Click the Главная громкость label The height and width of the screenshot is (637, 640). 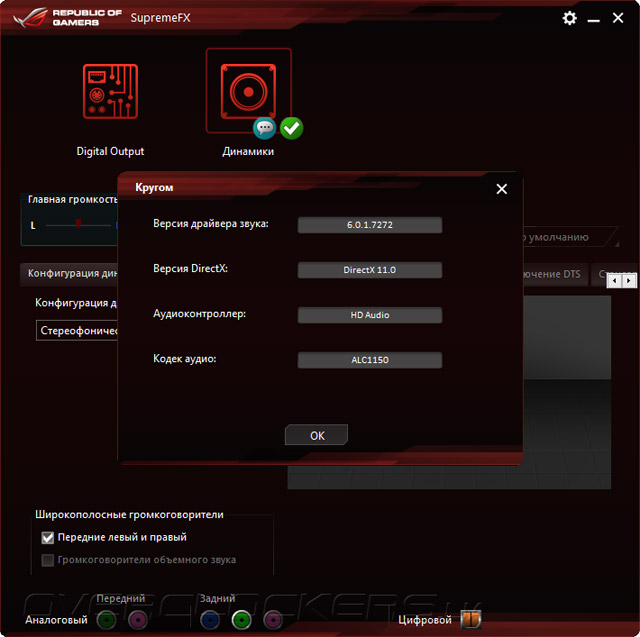[73, 200]
